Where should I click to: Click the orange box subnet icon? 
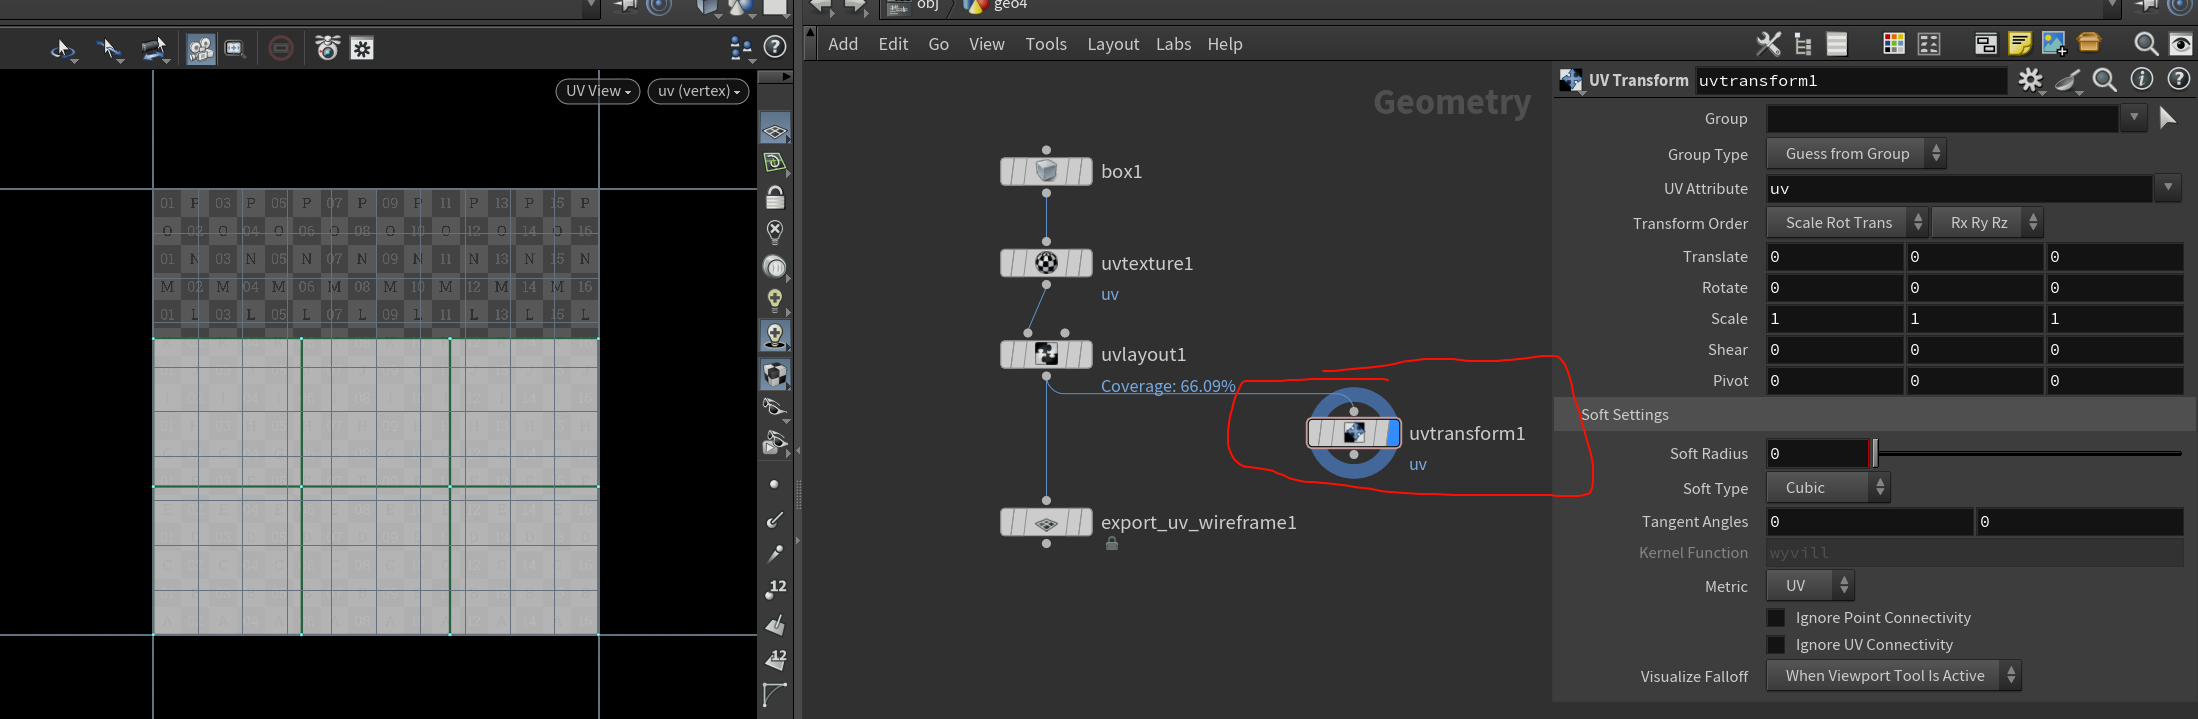(x=2089, y=42)
